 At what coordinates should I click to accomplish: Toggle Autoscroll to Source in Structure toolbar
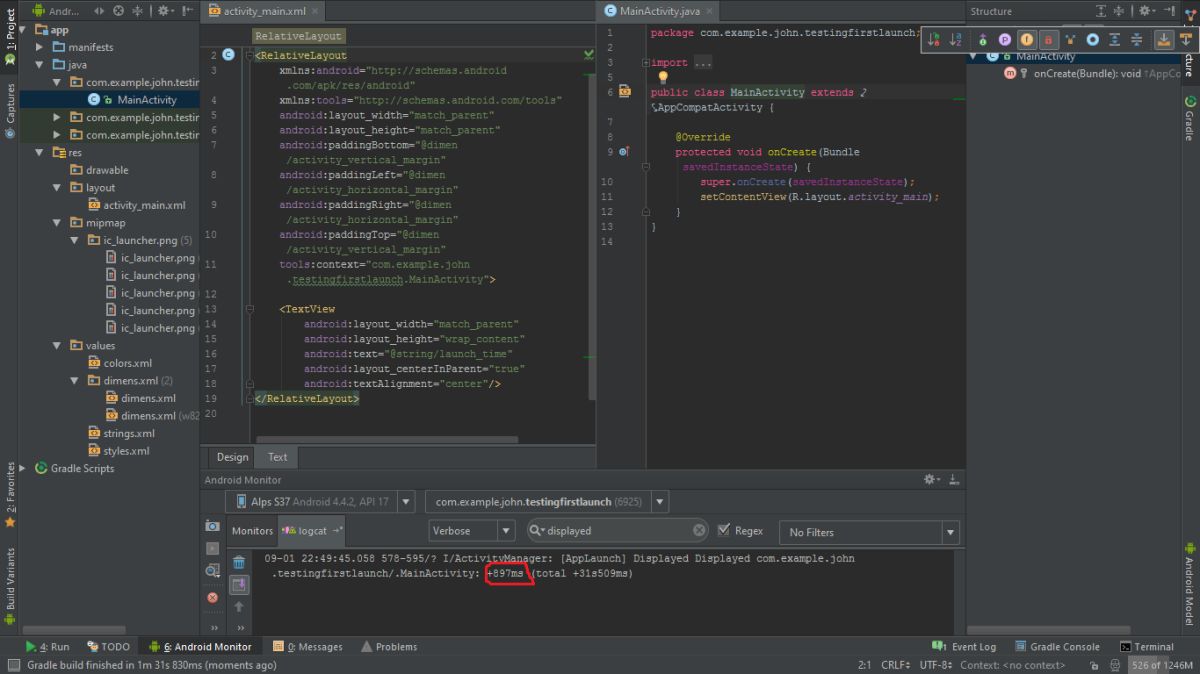tap(1163, 39)
